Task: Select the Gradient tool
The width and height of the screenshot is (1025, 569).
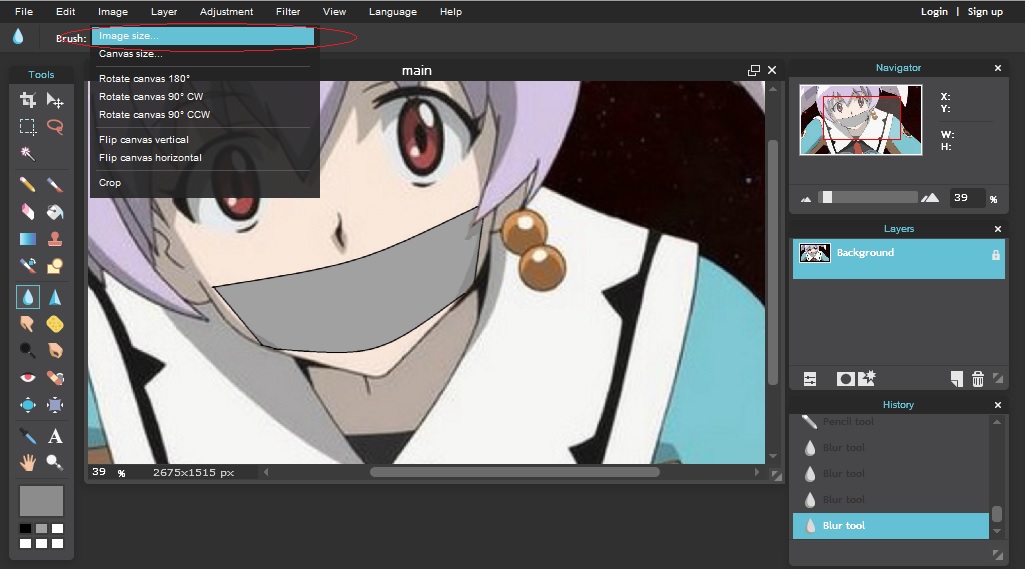Action: pyautogui.click(x=27, y=239)
